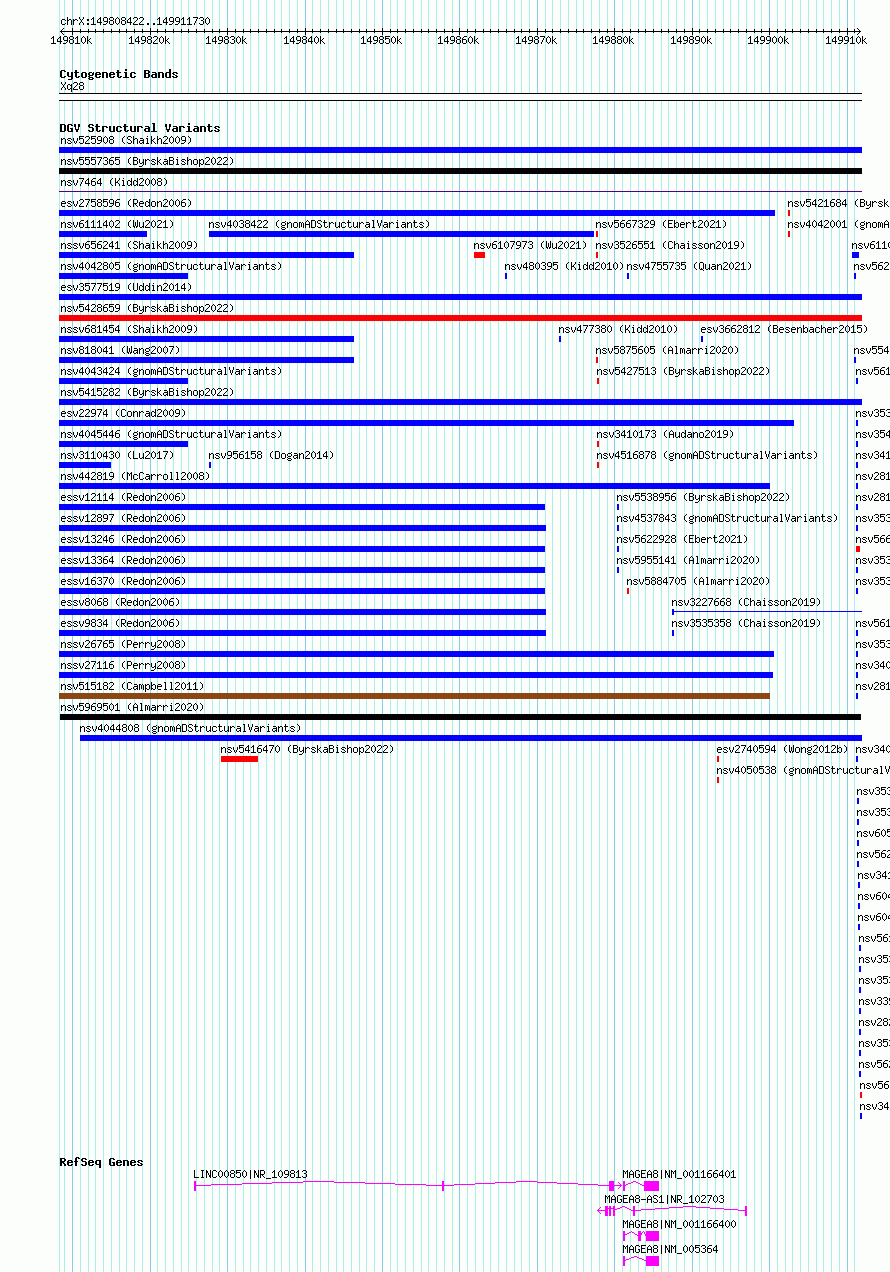The image size is (890, 1272).
Task: Select variant label nsv5415282 (ByrskaBishop2022)
Action: coord(147,392)
